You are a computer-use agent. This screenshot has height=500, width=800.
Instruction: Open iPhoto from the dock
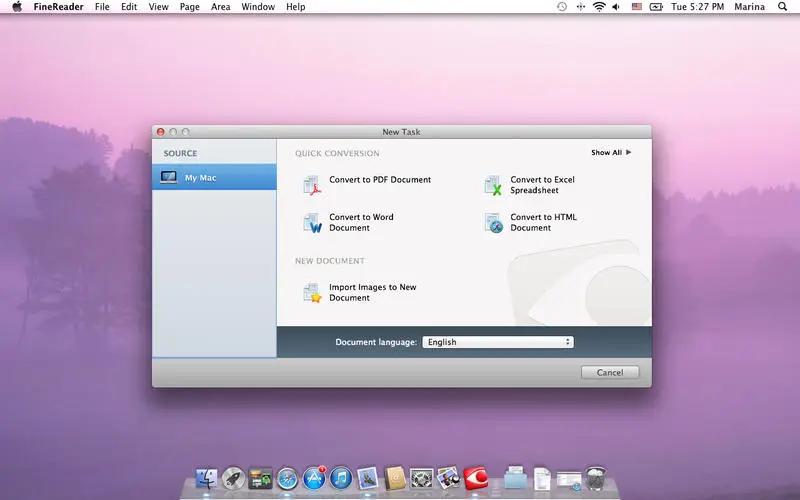tap(448, 479)
